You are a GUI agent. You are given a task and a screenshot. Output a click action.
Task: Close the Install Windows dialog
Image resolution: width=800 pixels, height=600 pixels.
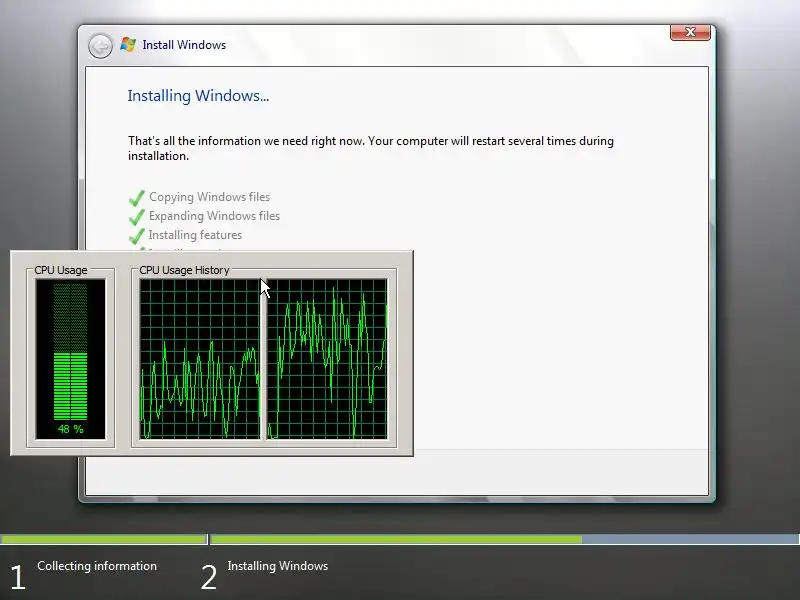(690, 32)
